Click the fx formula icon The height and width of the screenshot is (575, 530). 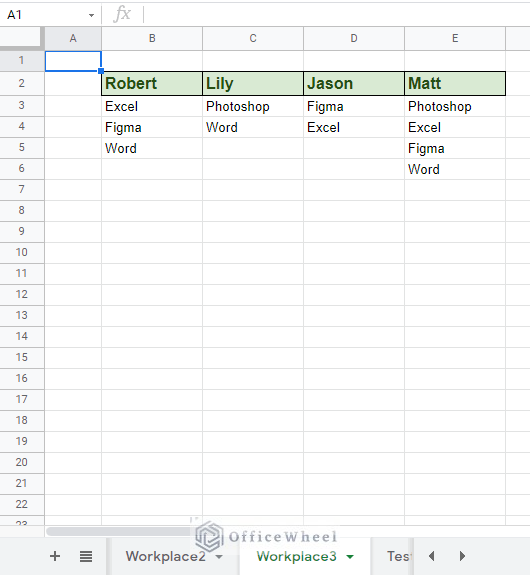click(122, 15)
